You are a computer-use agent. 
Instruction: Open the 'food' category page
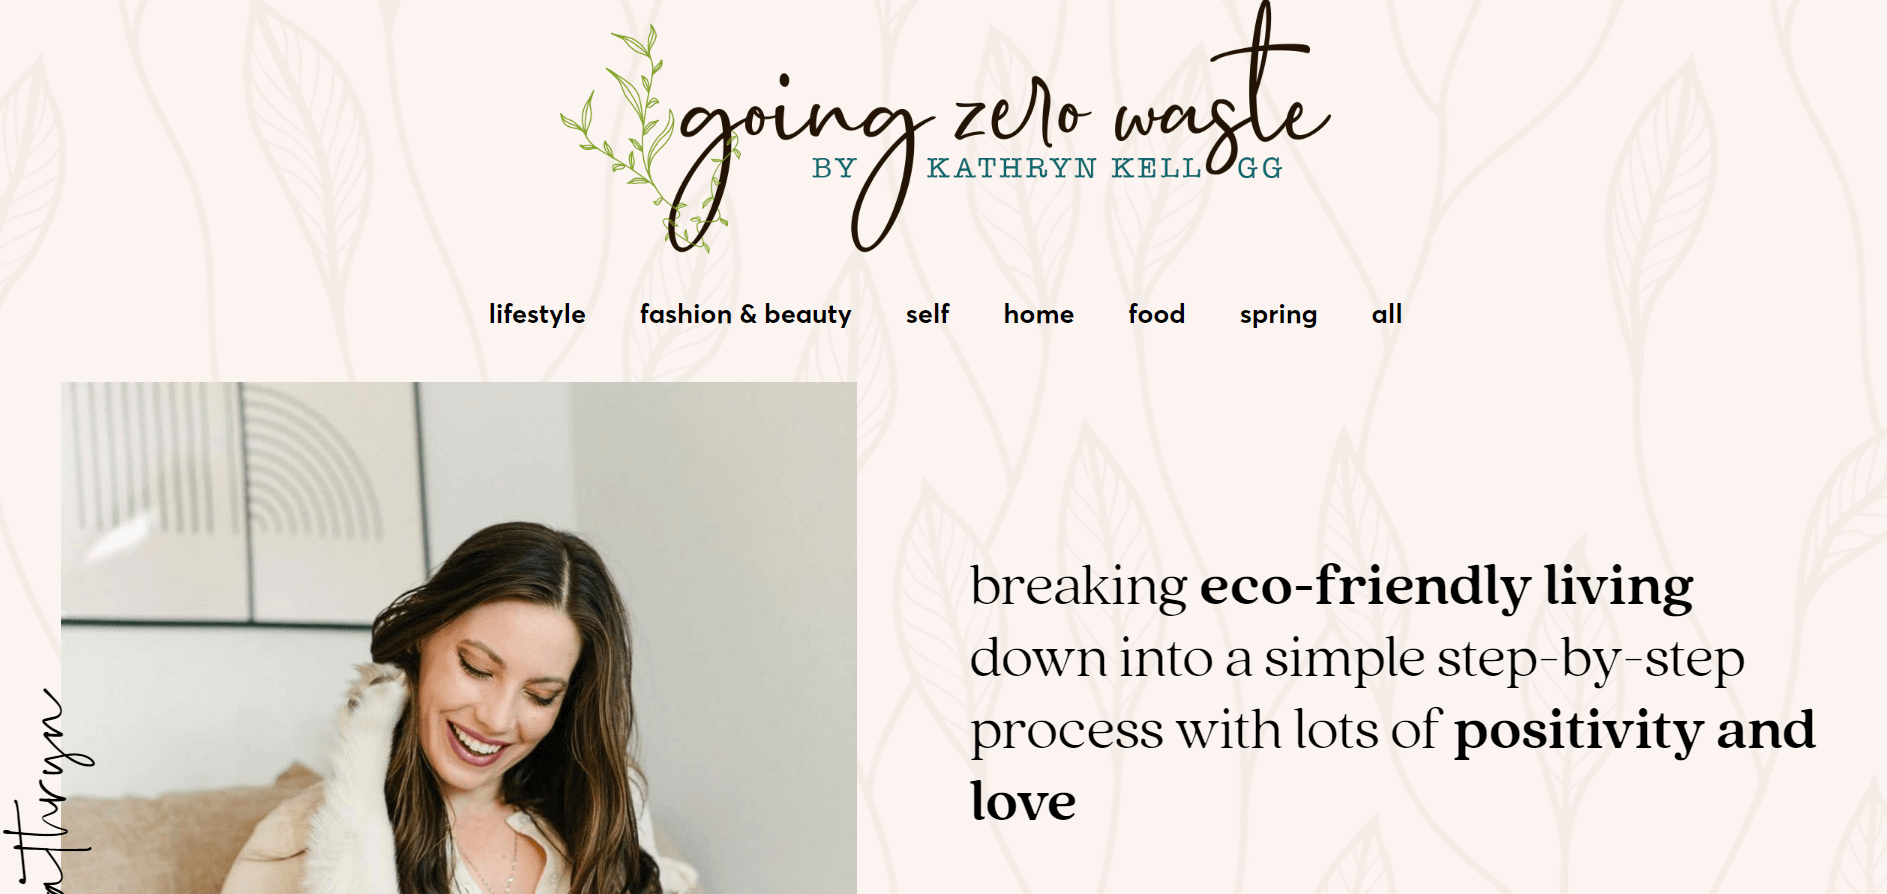coord(1155,314)
